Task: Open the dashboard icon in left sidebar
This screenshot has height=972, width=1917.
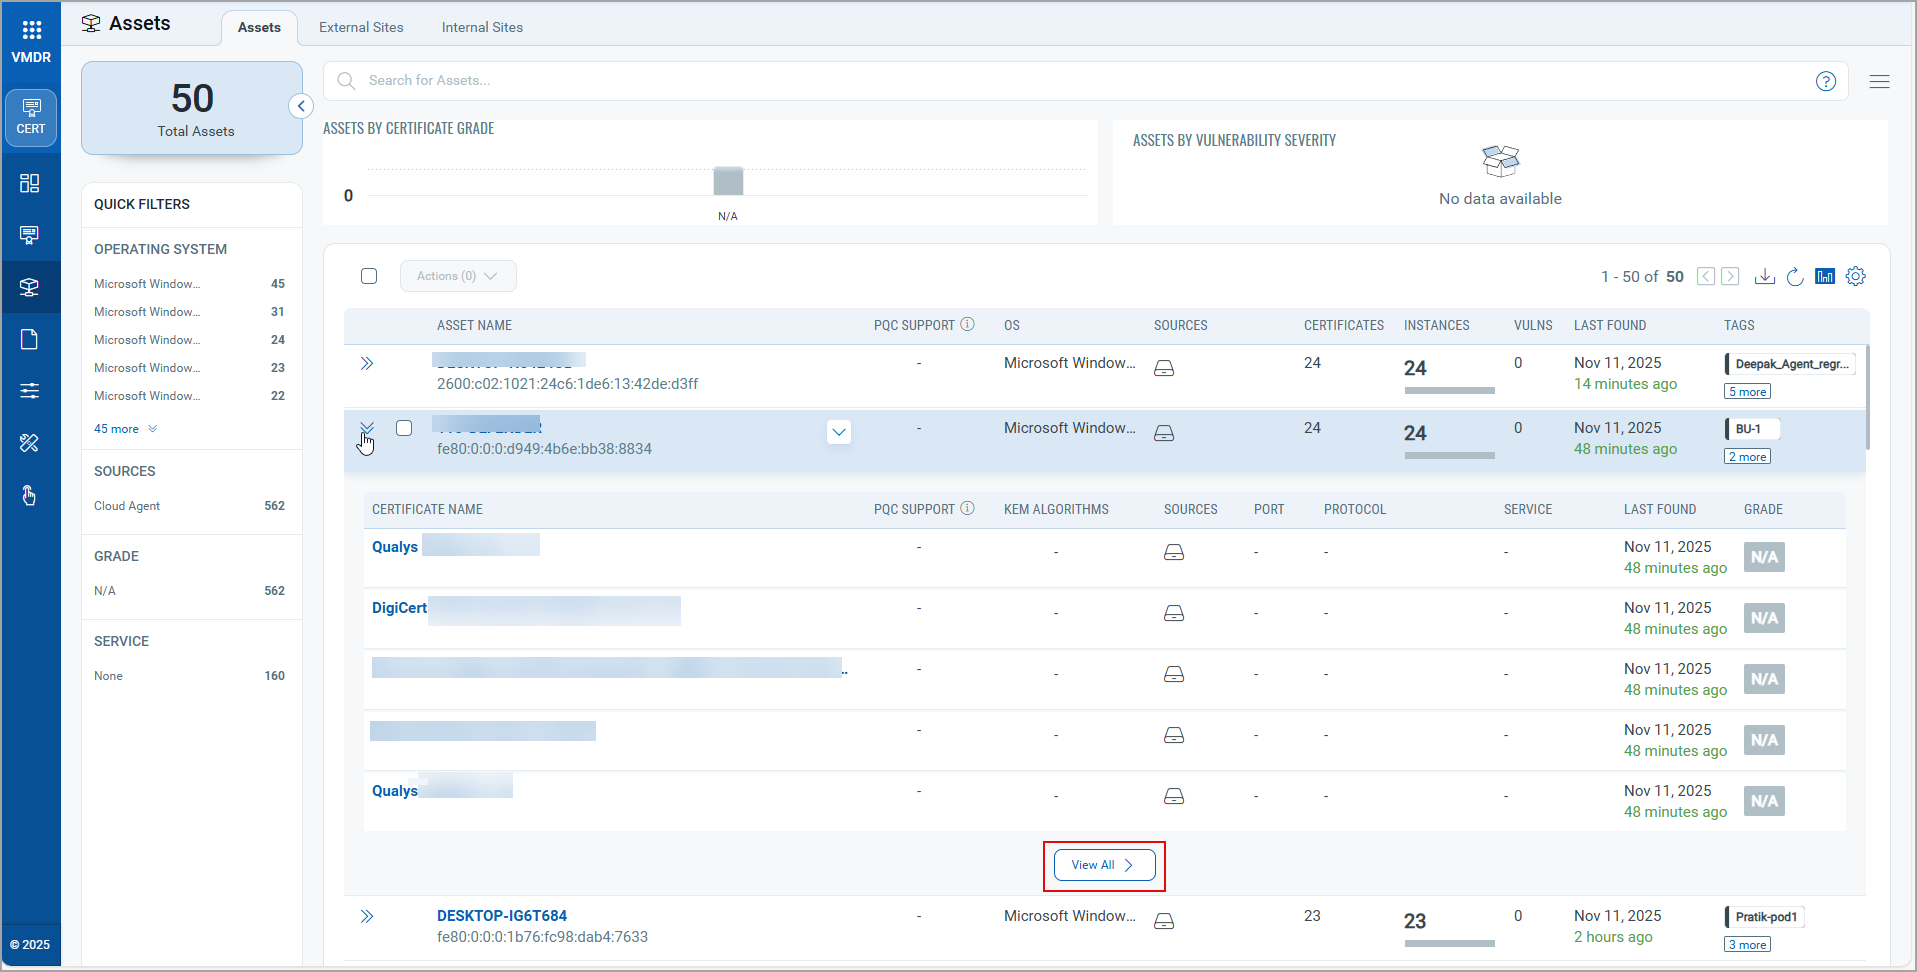Action: 30,183
